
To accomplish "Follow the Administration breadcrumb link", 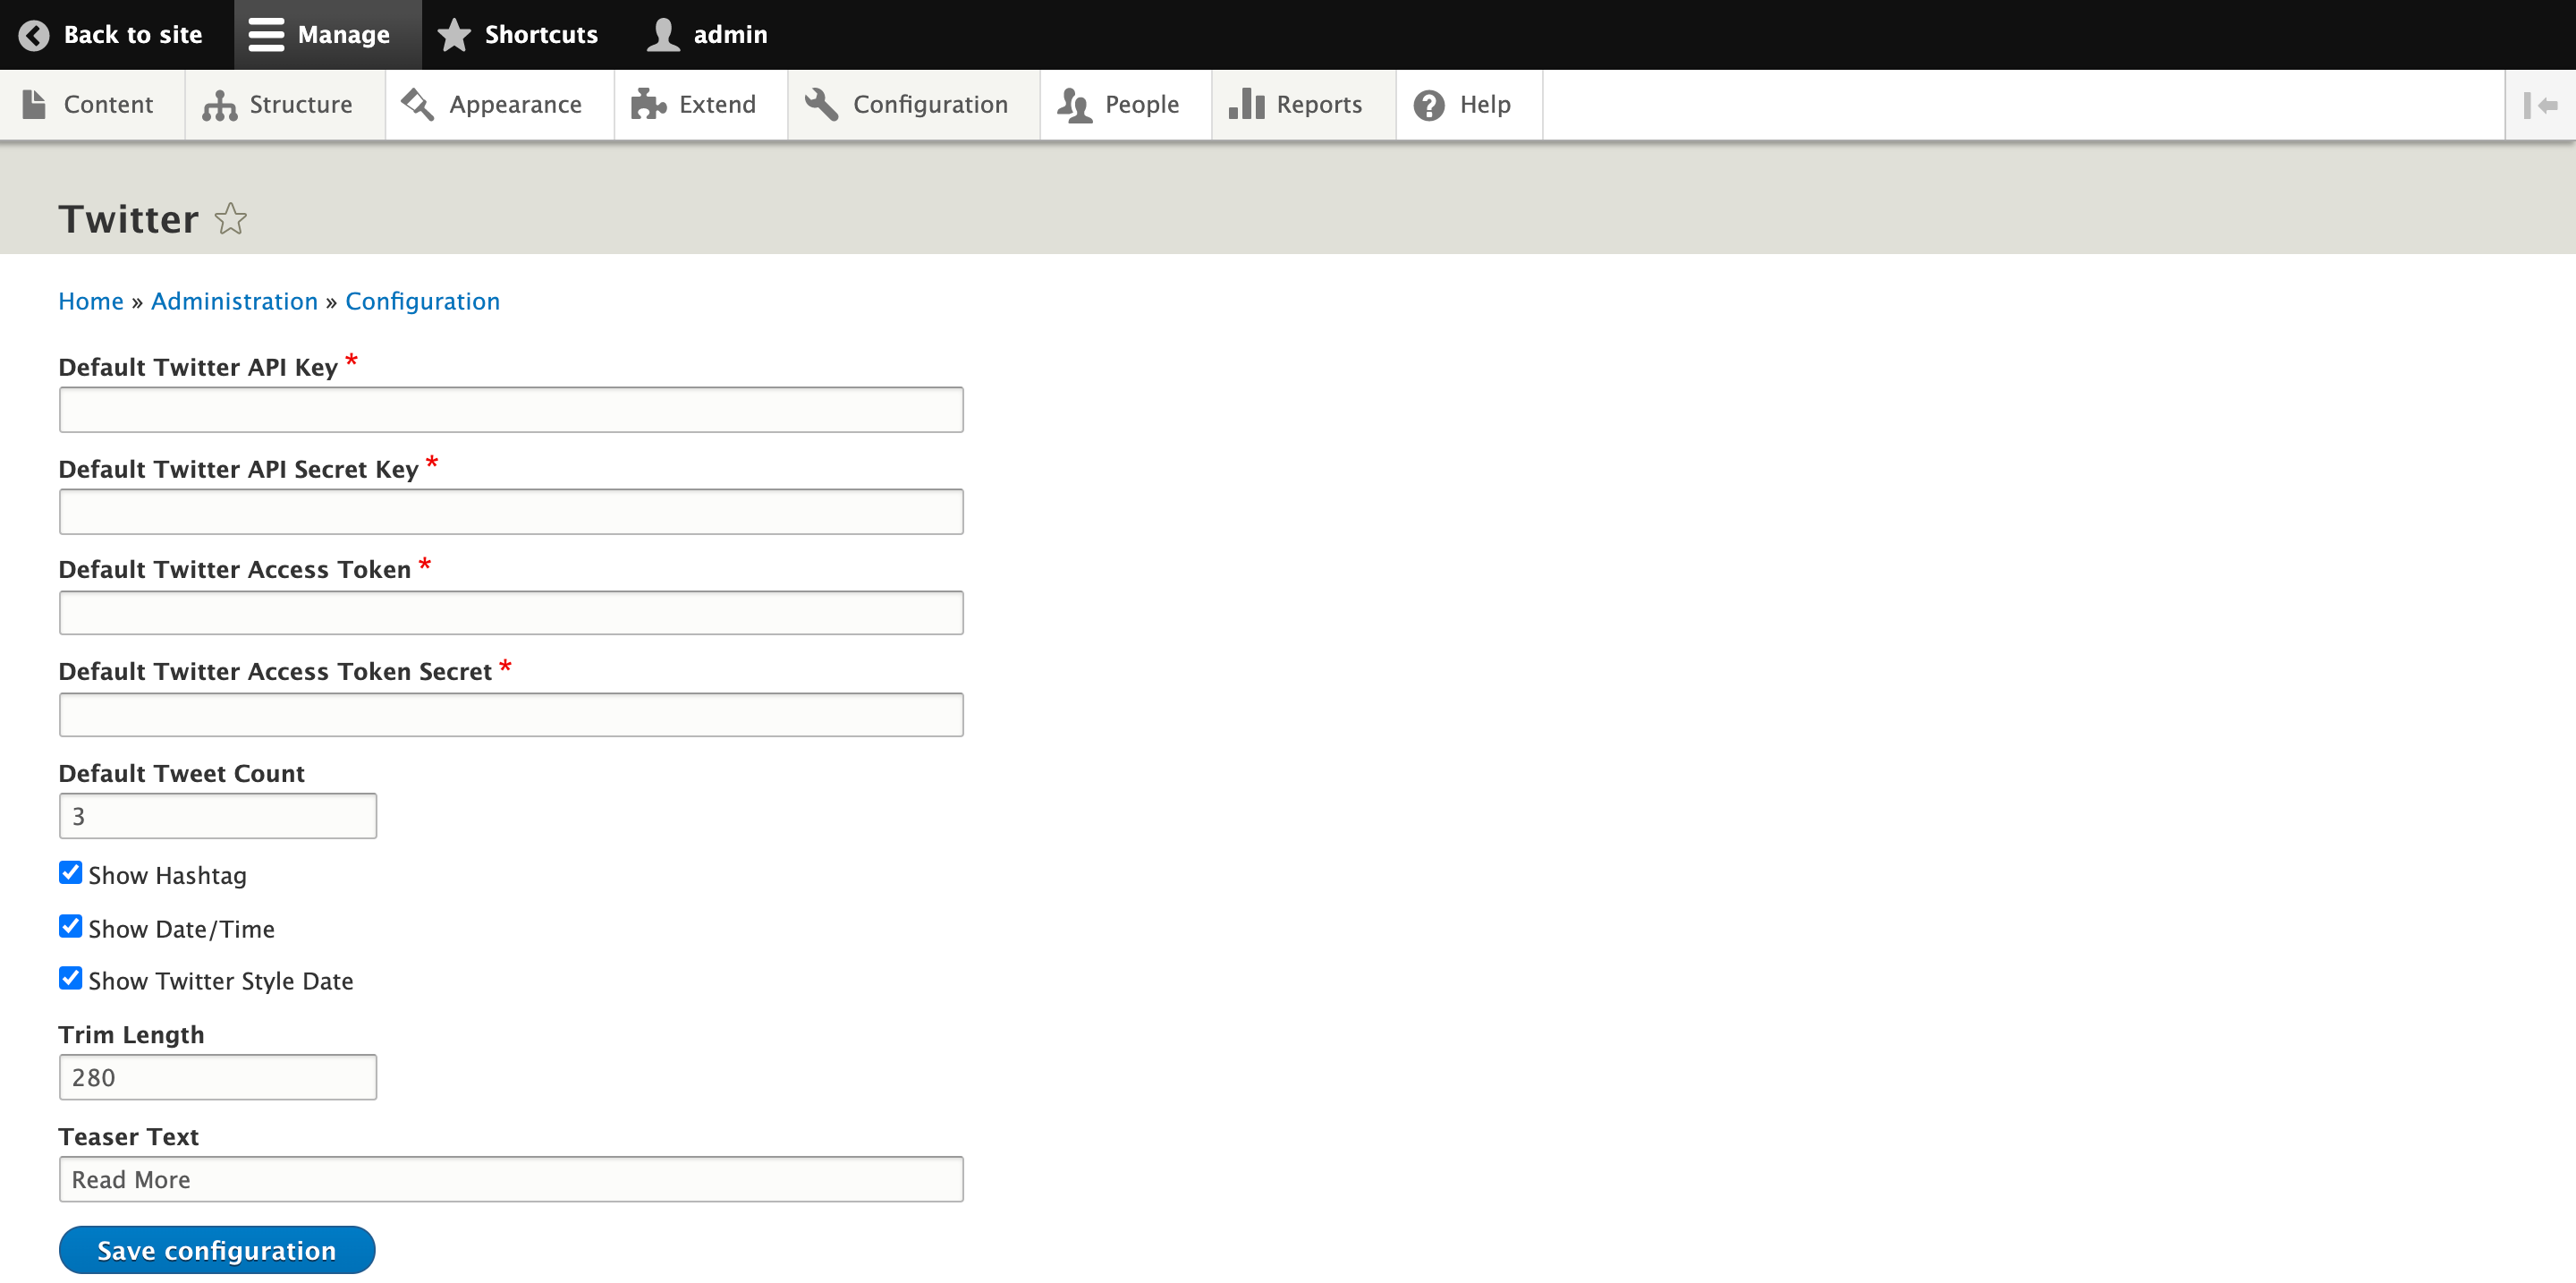I will click(x=234, y=301).
